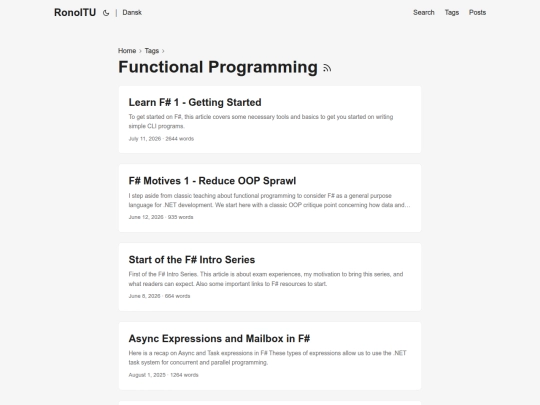Viewport: 540px width, 405px height.
Task: Open the Search page
Action: point(424,12)
